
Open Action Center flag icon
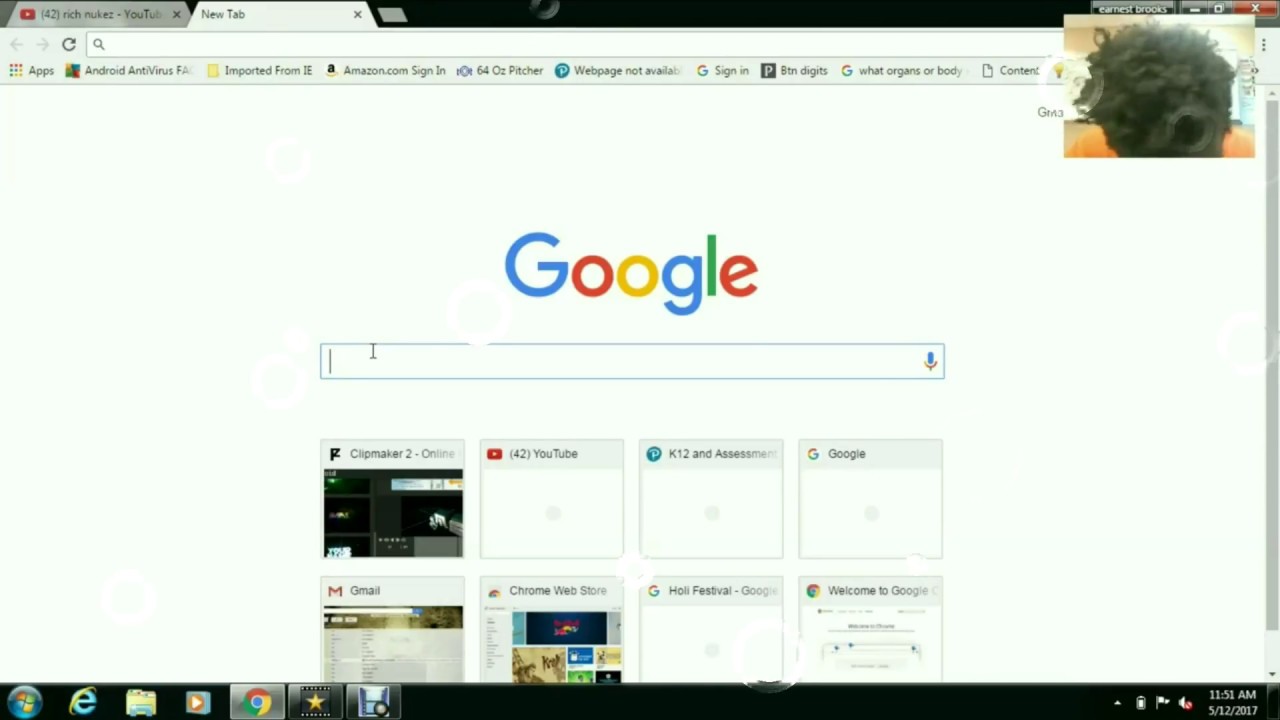1163,703
